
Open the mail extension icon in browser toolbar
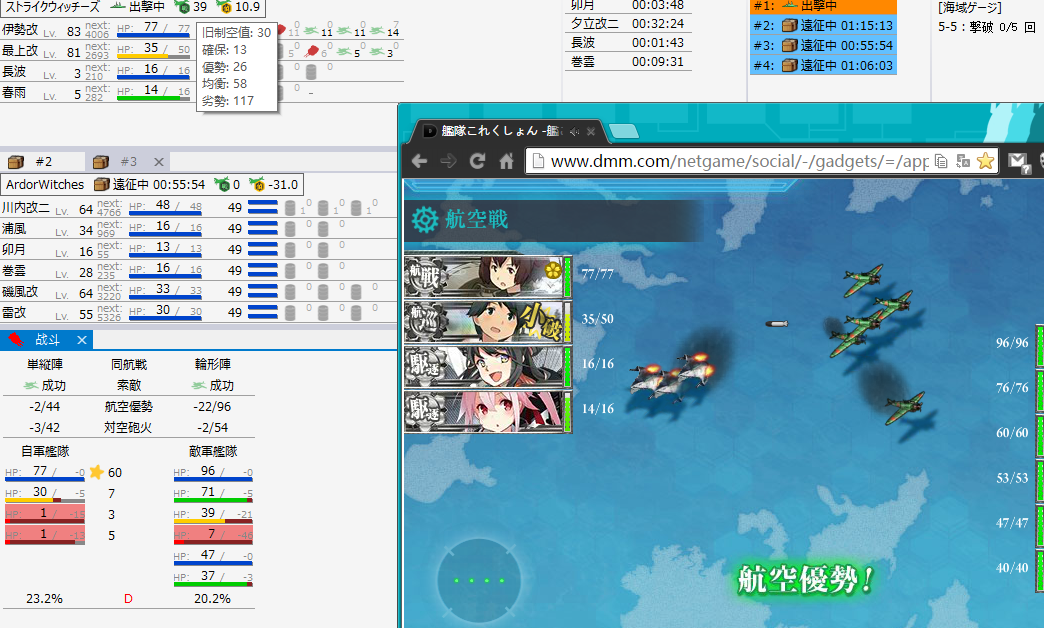[1017, 160]
